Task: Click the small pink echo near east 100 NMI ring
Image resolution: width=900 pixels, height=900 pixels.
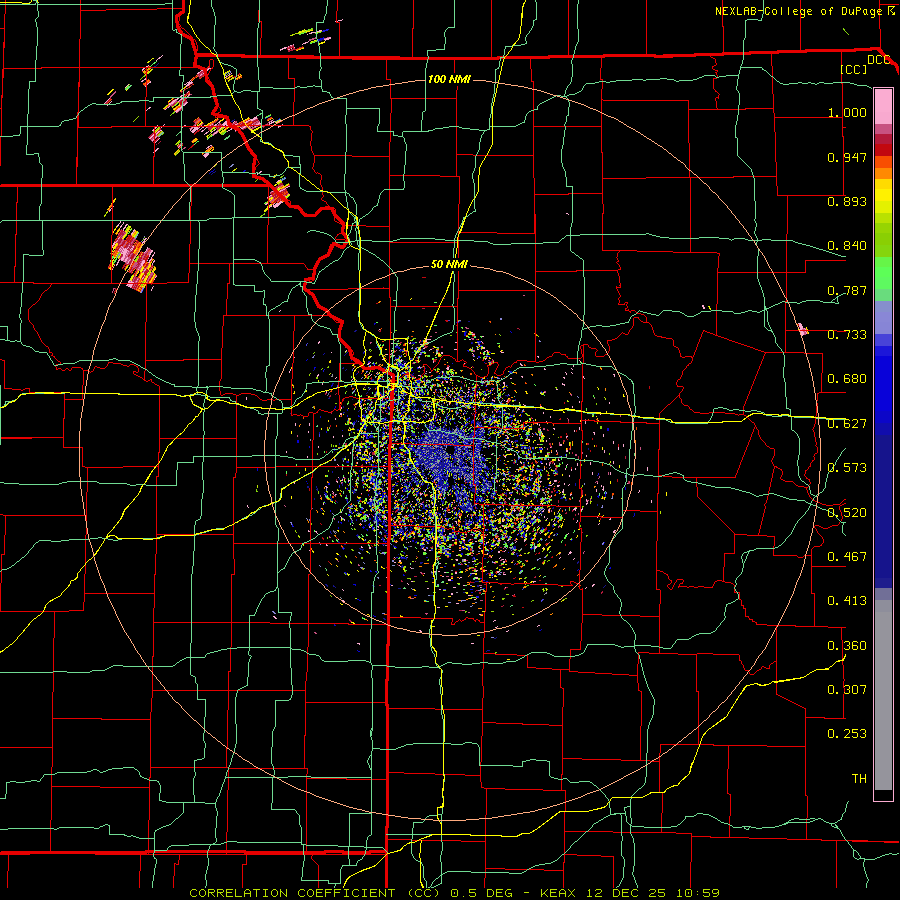Action: (x=802, y=329)
